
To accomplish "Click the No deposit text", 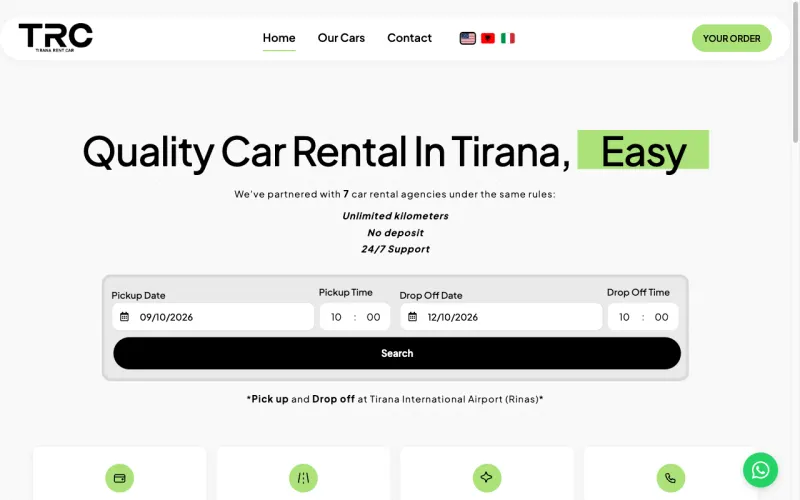I will point(395,233).
